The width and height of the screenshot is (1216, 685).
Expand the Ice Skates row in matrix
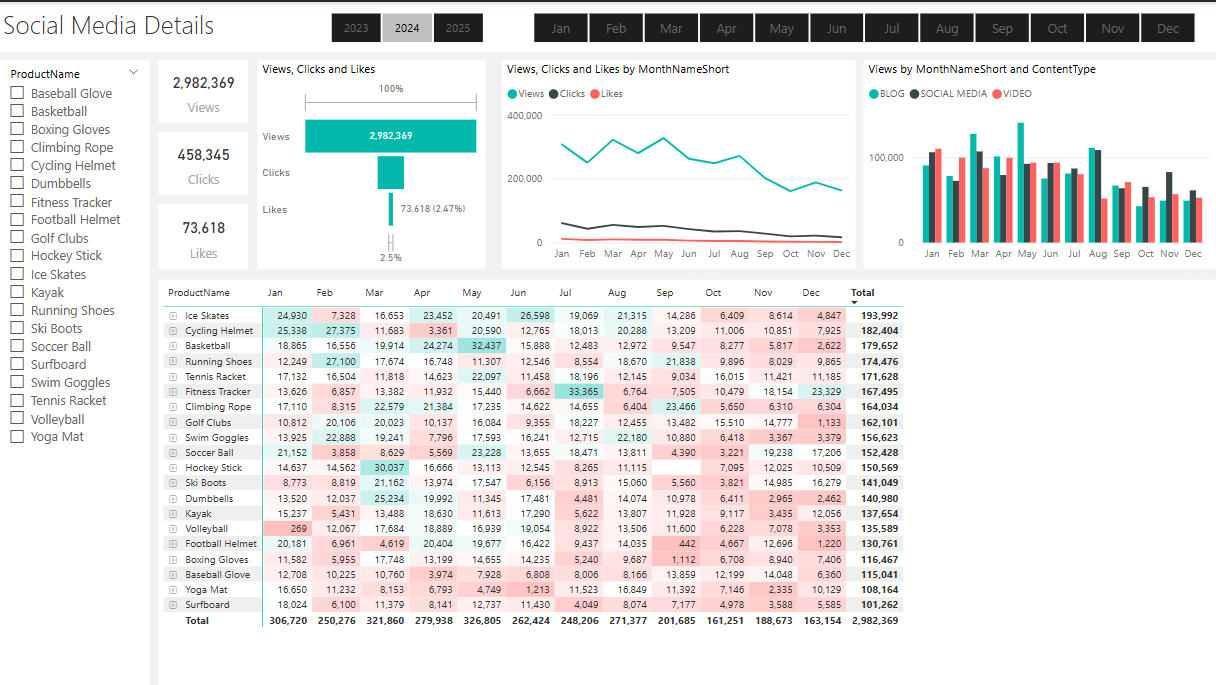click(173, 316)
